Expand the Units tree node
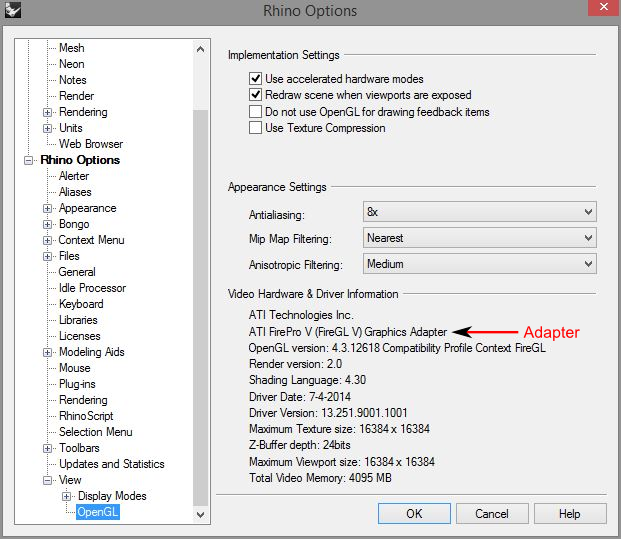The width and height of the screenshot is (621, 539). pos(47,128)
